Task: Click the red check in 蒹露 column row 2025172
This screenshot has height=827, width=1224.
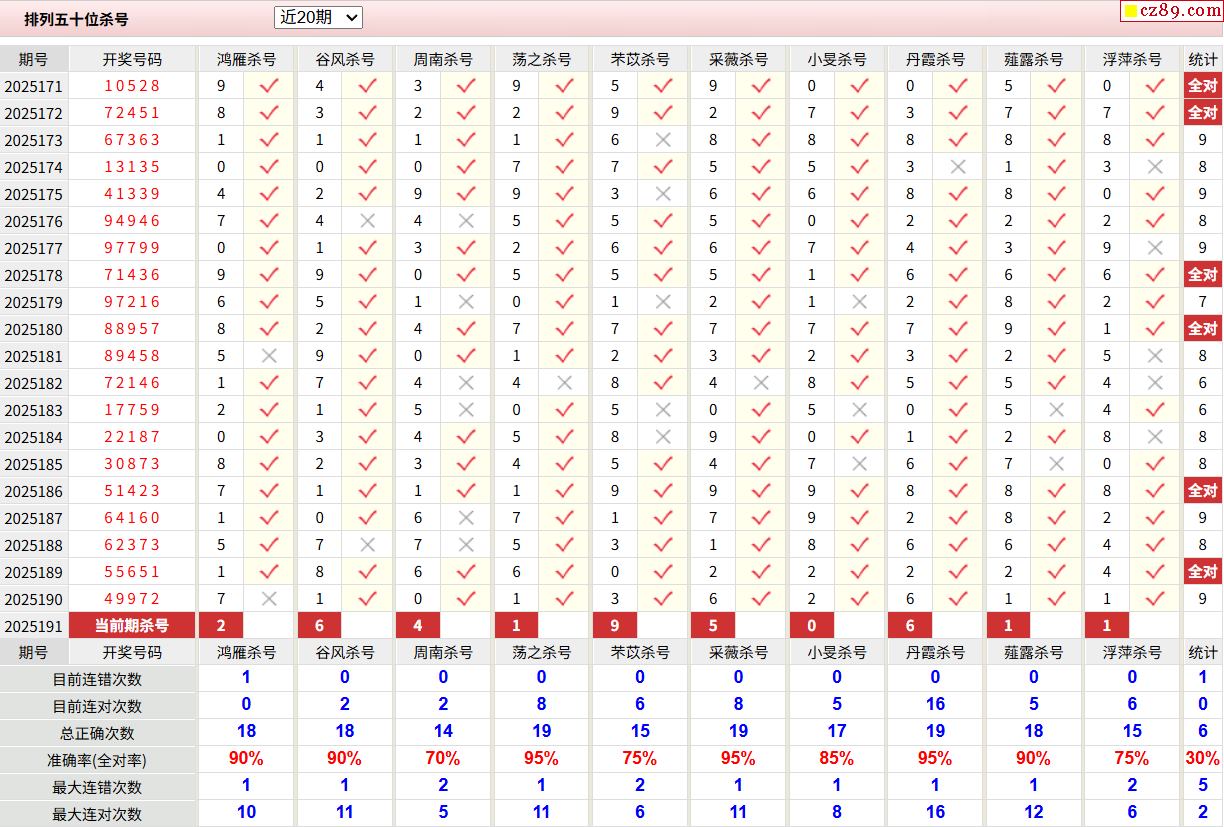Action: (1056, 113)
